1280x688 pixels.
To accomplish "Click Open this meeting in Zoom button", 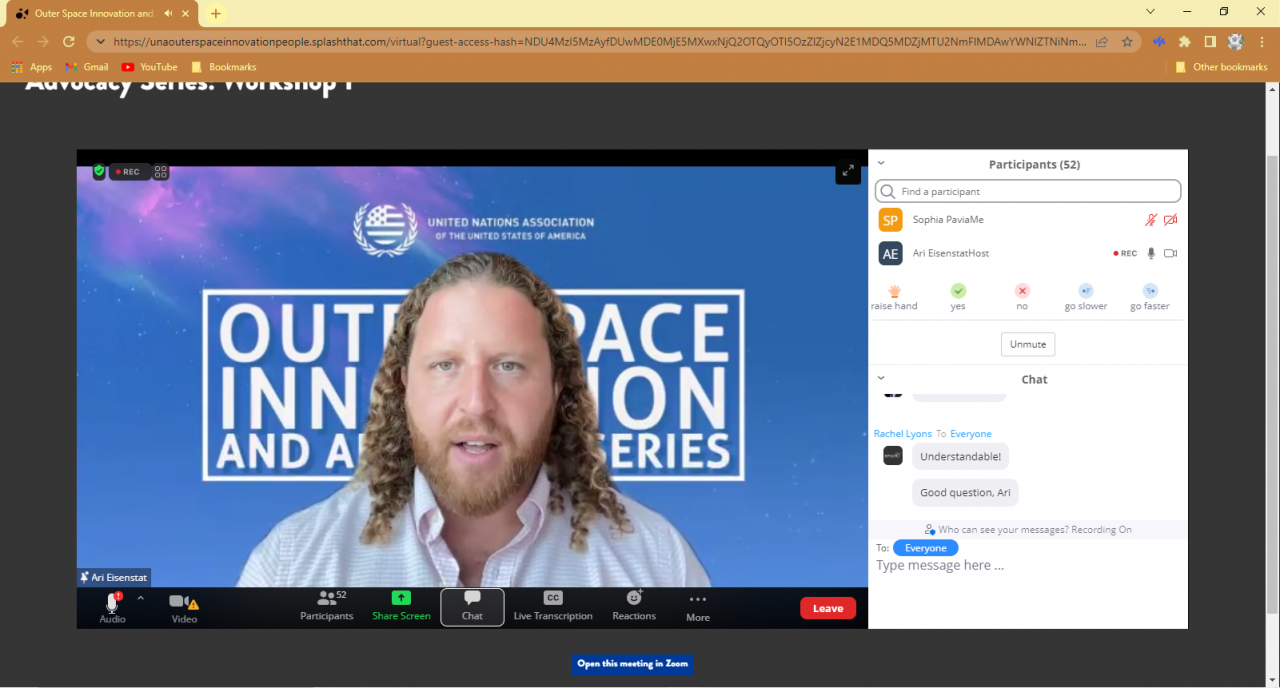I will tap(633, 664).
